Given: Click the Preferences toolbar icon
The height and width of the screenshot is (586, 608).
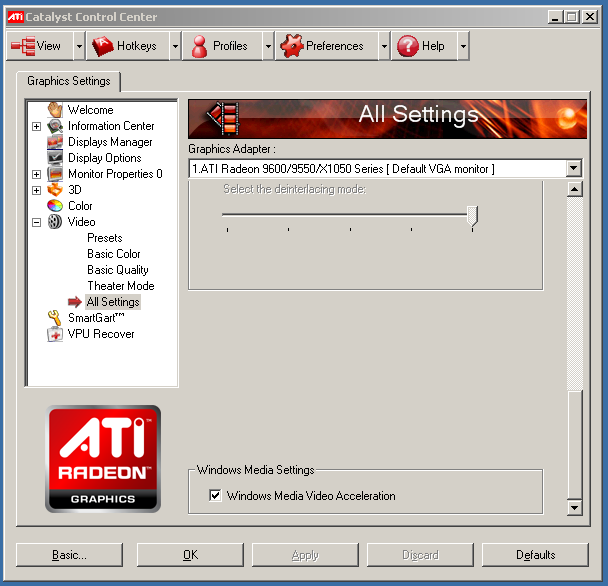Looking at the screenshot, I should click(x=290, y=46).
